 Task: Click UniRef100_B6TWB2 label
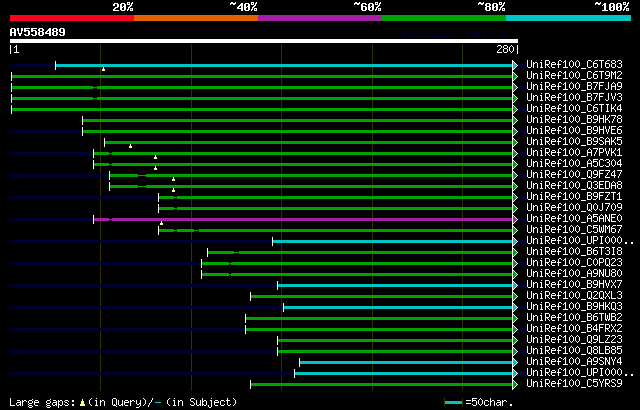tap(574, 318)
